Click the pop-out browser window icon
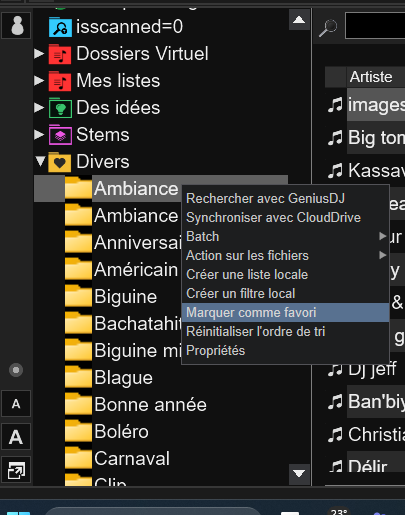The height and width of the screenshot is (515, 405). [x=16, y=470]
